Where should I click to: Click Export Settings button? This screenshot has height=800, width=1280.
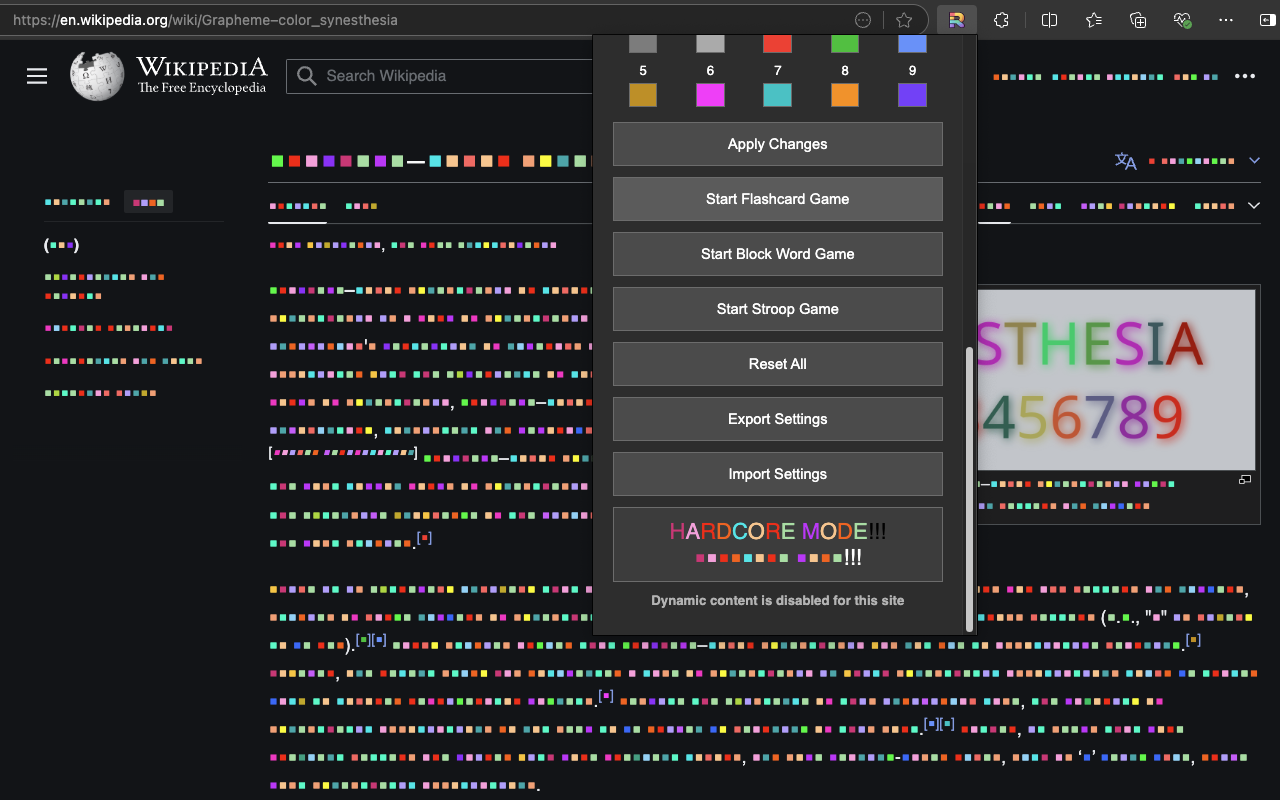[778, 419]
